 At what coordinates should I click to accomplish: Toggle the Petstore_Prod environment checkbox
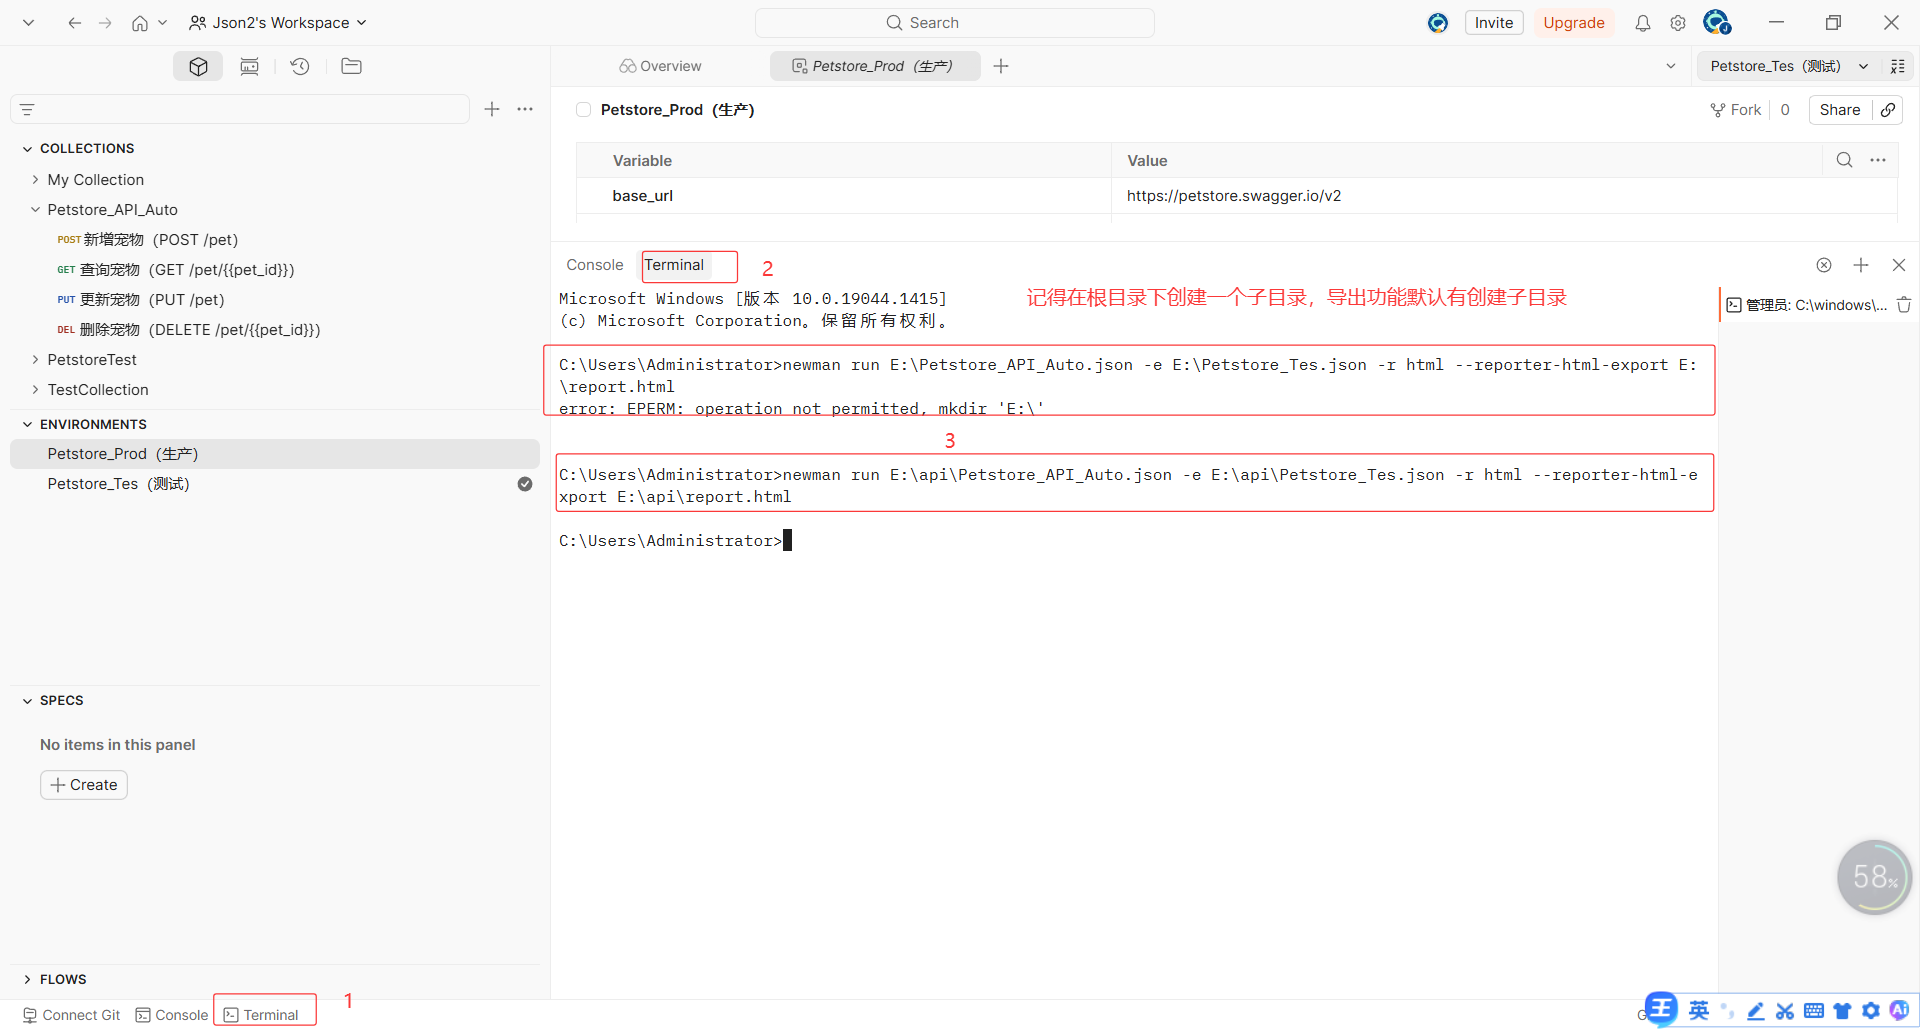(584, 110)
